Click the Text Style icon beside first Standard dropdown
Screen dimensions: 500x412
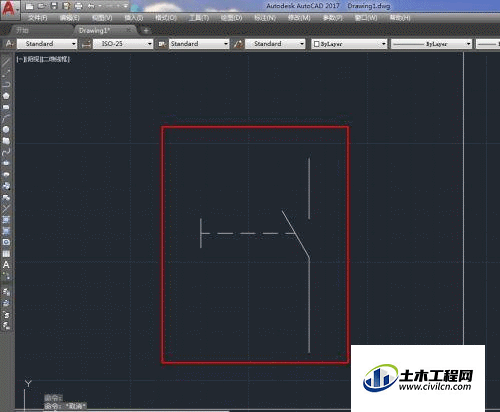tap(10, 44)
